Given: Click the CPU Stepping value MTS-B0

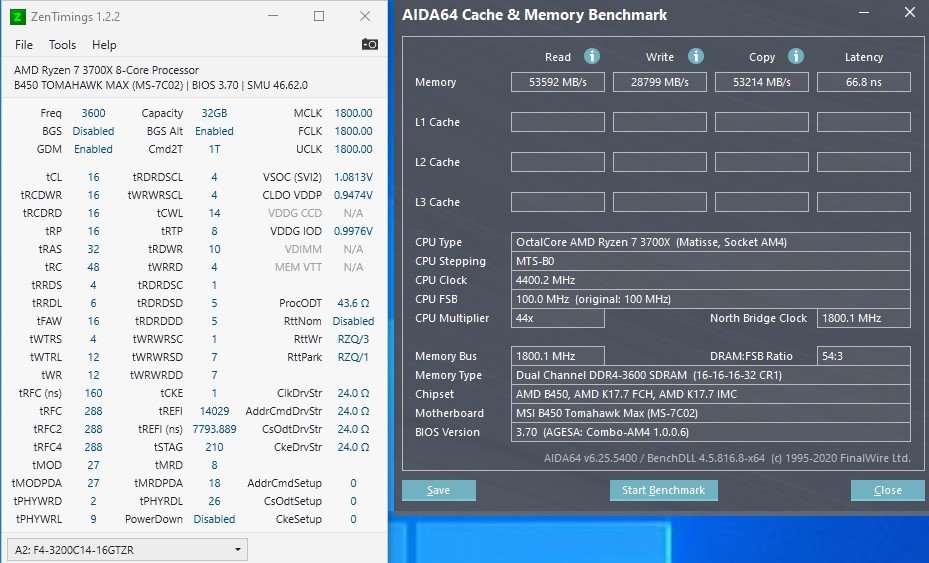Looking at the screenshot, I should click(x=710, y=261).
